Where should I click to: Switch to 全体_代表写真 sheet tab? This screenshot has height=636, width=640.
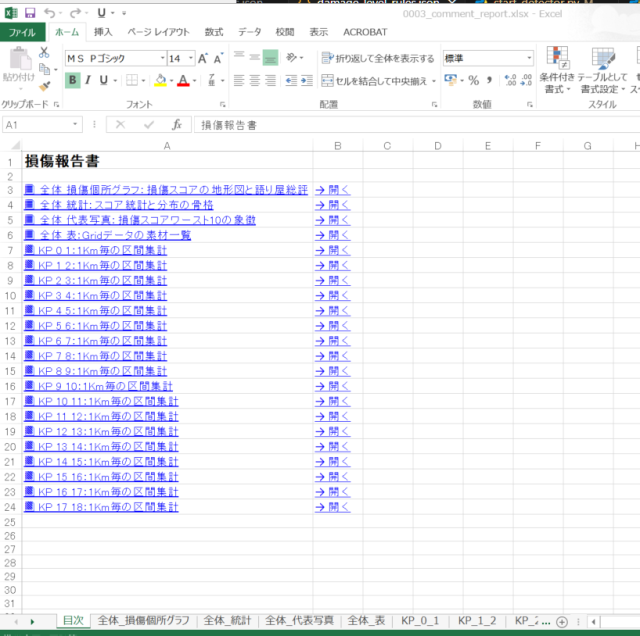tap(300, 621)
